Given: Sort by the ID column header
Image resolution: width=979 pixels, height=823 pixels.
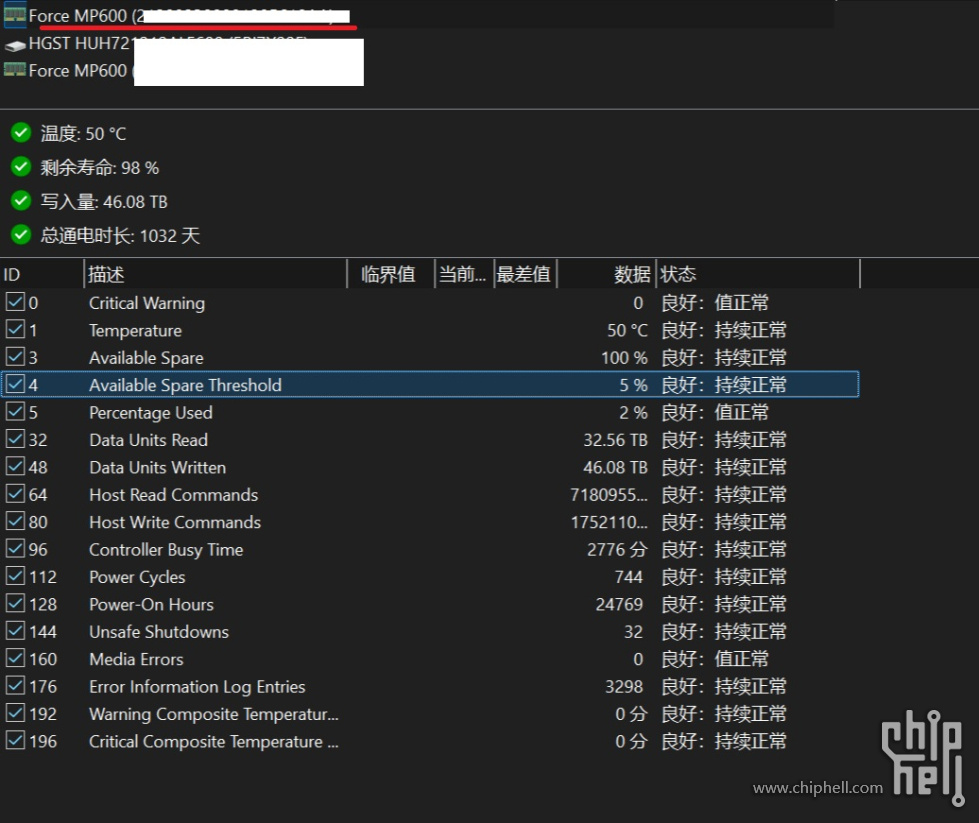Looking at the screenshot, I should pos(42,274).
